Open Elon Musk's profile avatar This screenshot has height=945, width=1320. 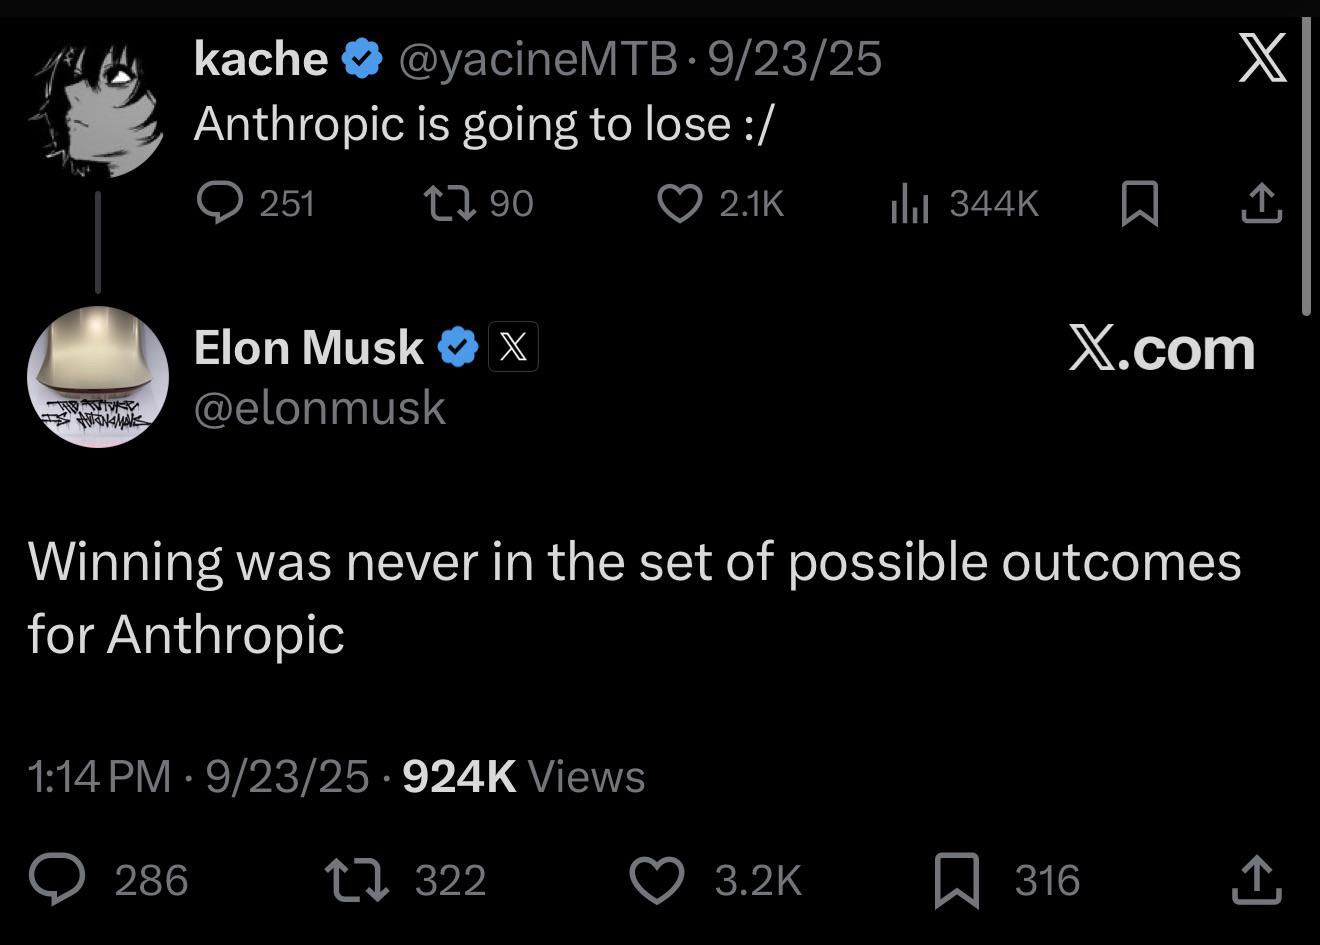pyautogui.click(x=97, y=377)
